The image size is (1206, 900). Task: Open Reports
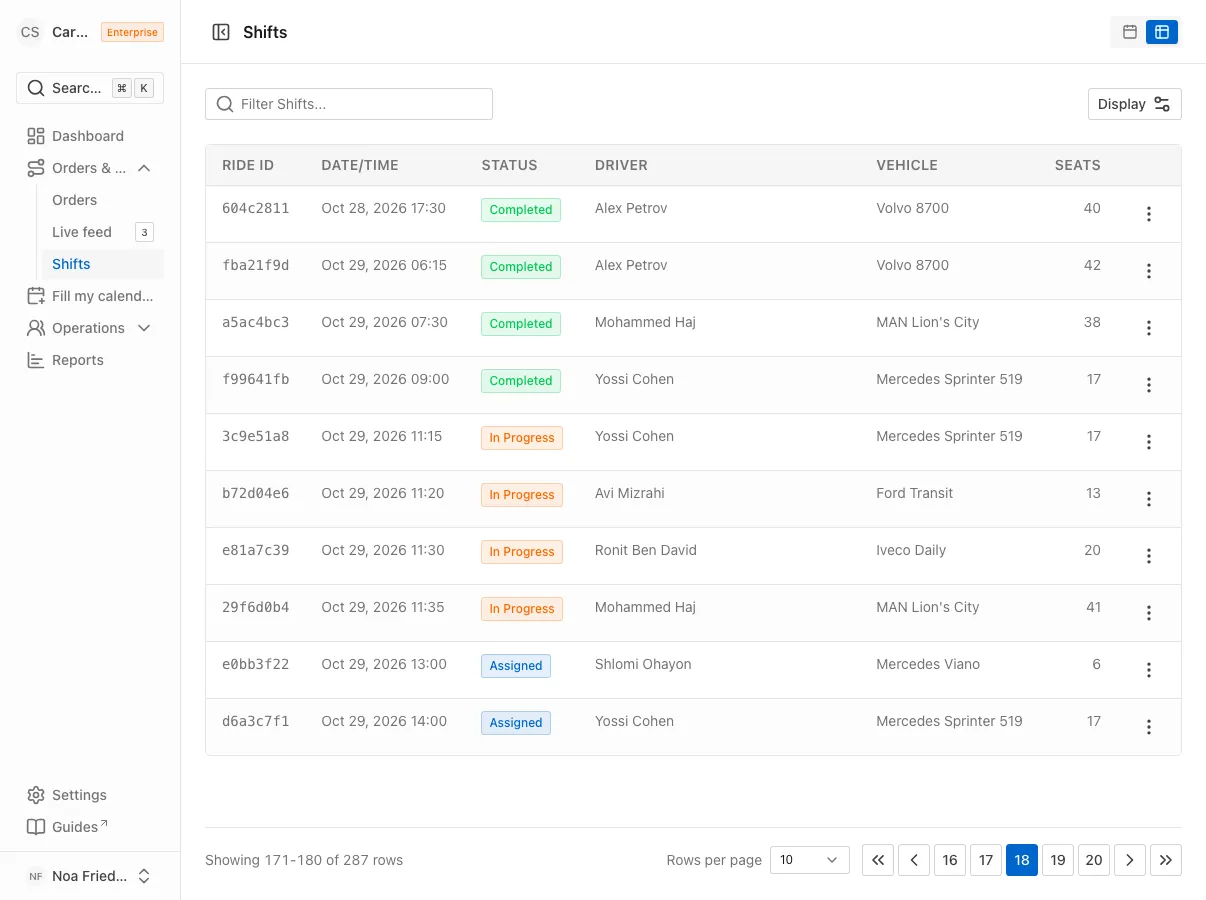coord(90,360)
